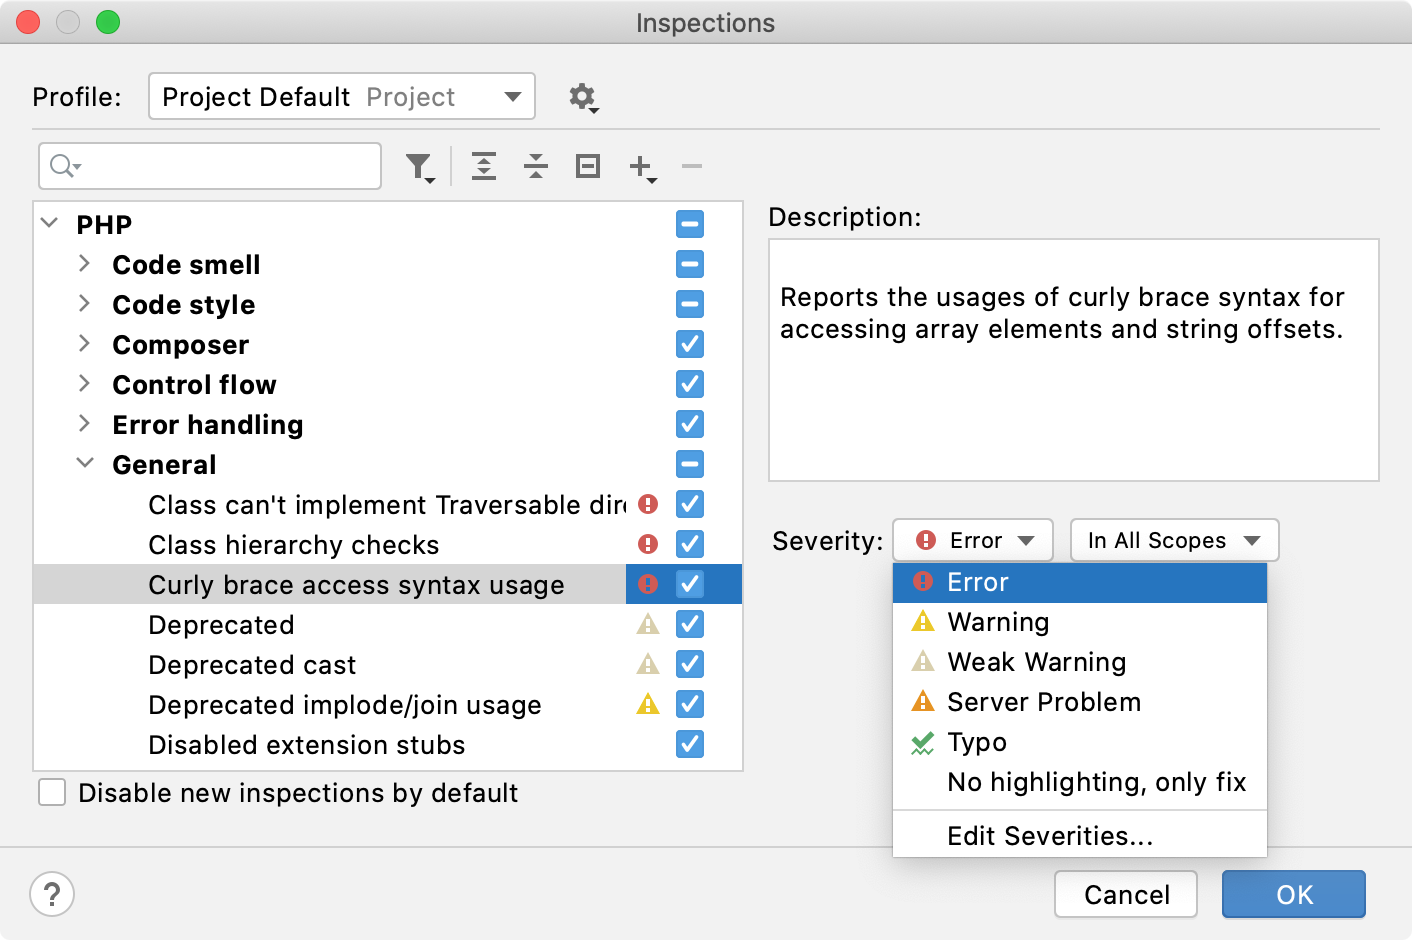Select Typo severity option
Image resolution: width=1412 pixels, height=940 pixels.
tap(1080, 743)
